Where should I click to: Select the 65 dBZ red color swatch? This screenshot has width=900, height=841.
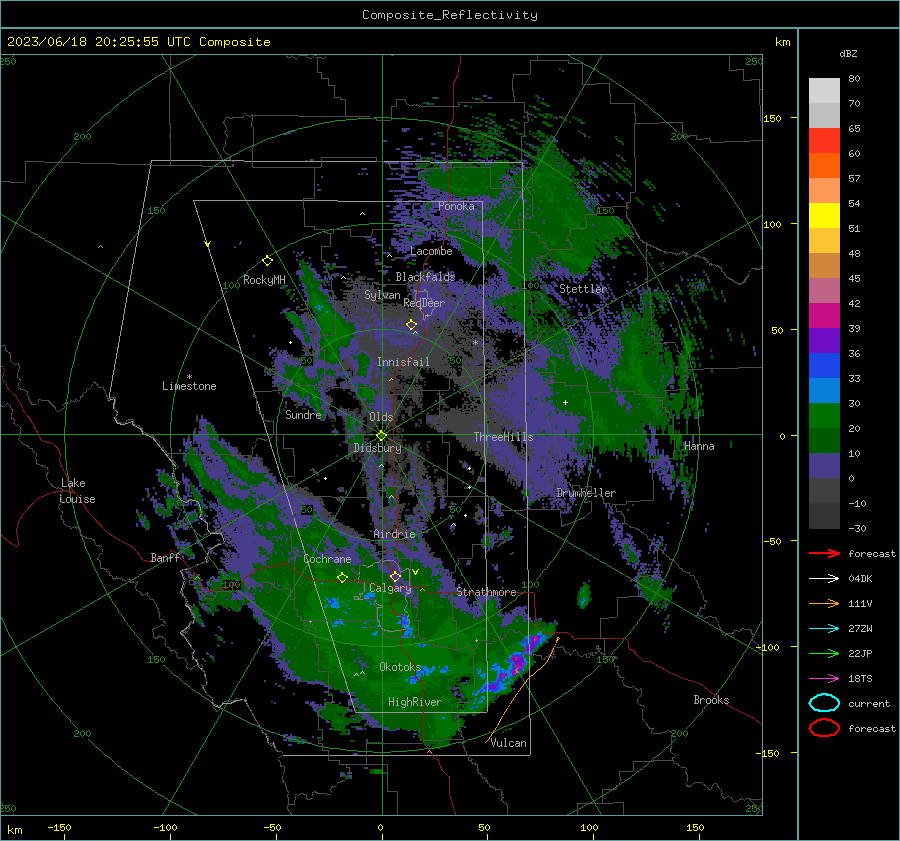point(824,140)
